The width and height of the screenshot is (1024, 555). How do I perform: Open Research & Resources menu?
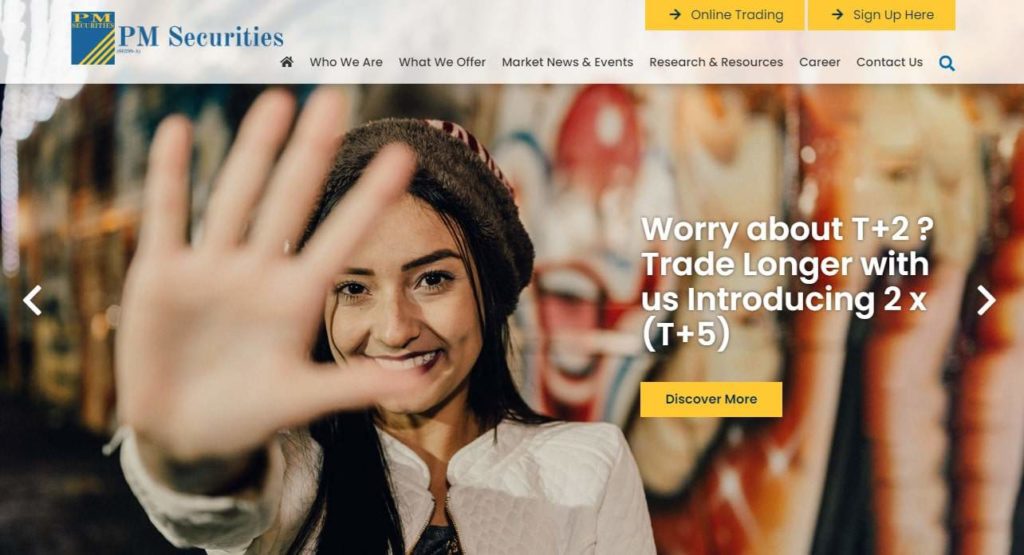pos(716,62)
